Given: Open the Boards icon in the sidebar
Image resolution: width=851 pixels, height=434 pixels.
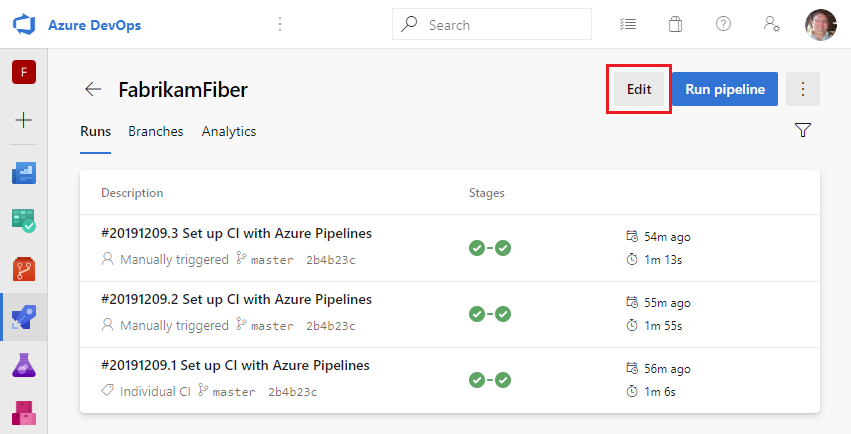Looking at the screenshot, I should tap(24, 221).
